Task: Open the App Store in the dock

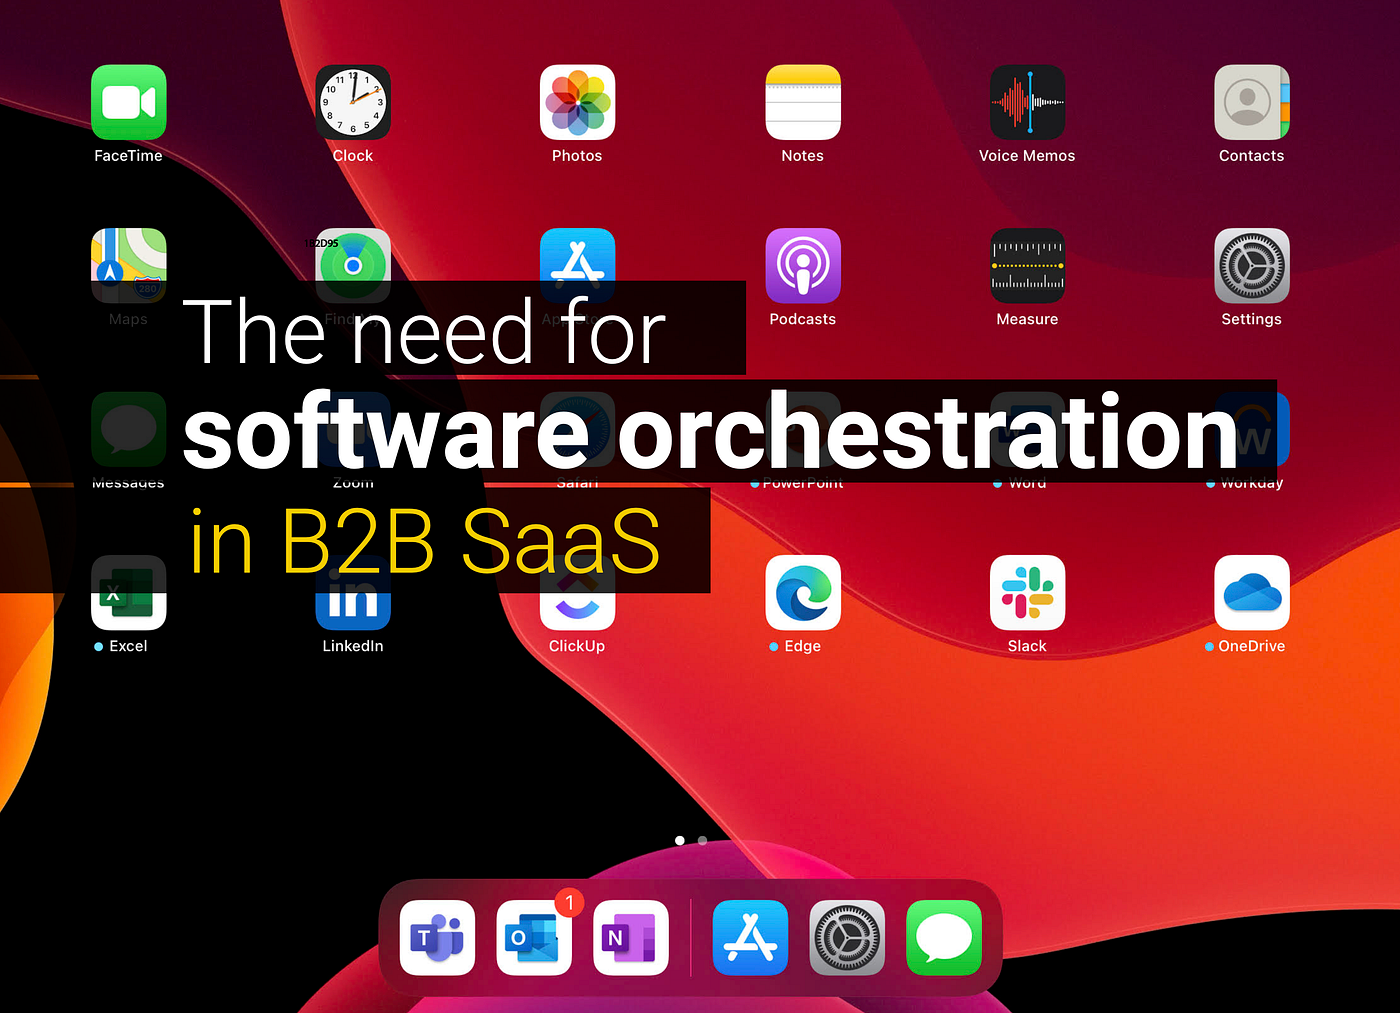Action: click(750, 937)
